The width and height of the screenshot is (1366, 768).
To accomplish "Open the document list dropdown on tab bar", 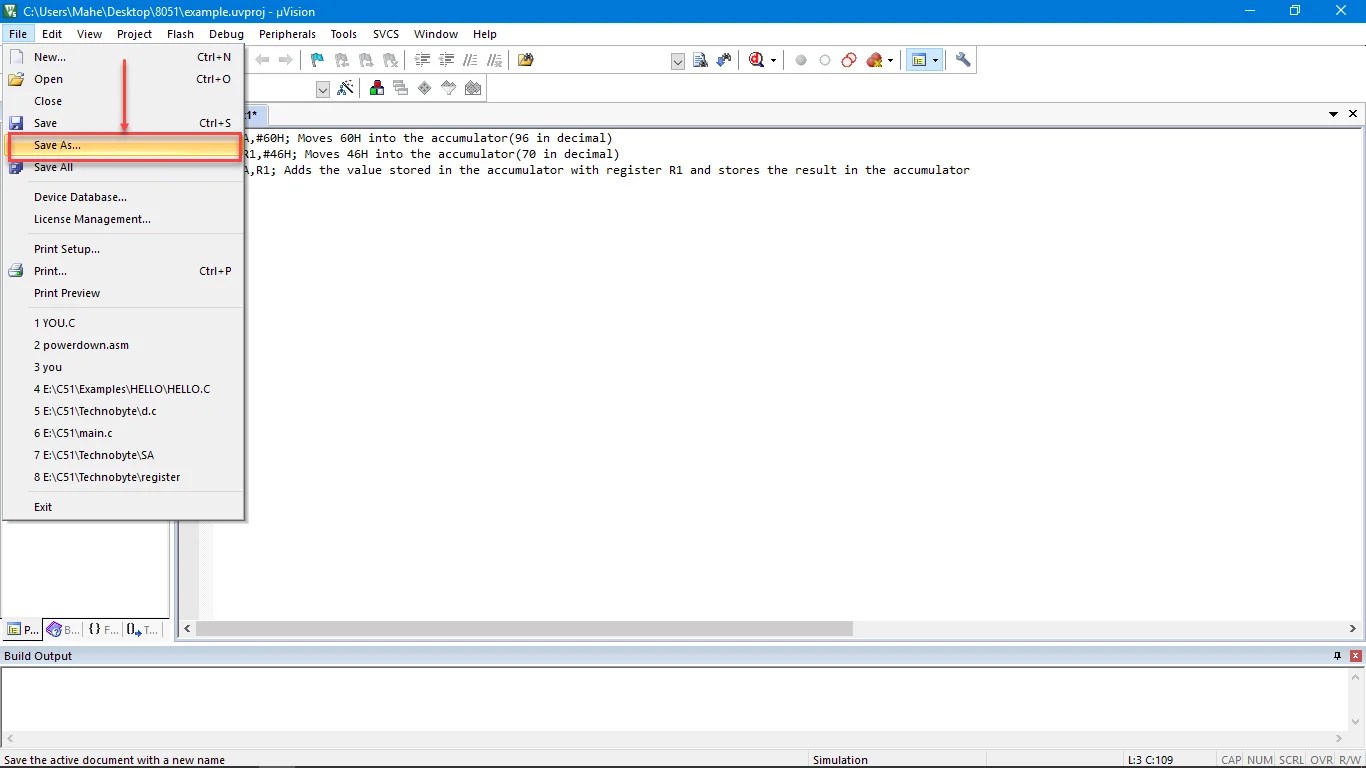I will tap(1334, 114).
